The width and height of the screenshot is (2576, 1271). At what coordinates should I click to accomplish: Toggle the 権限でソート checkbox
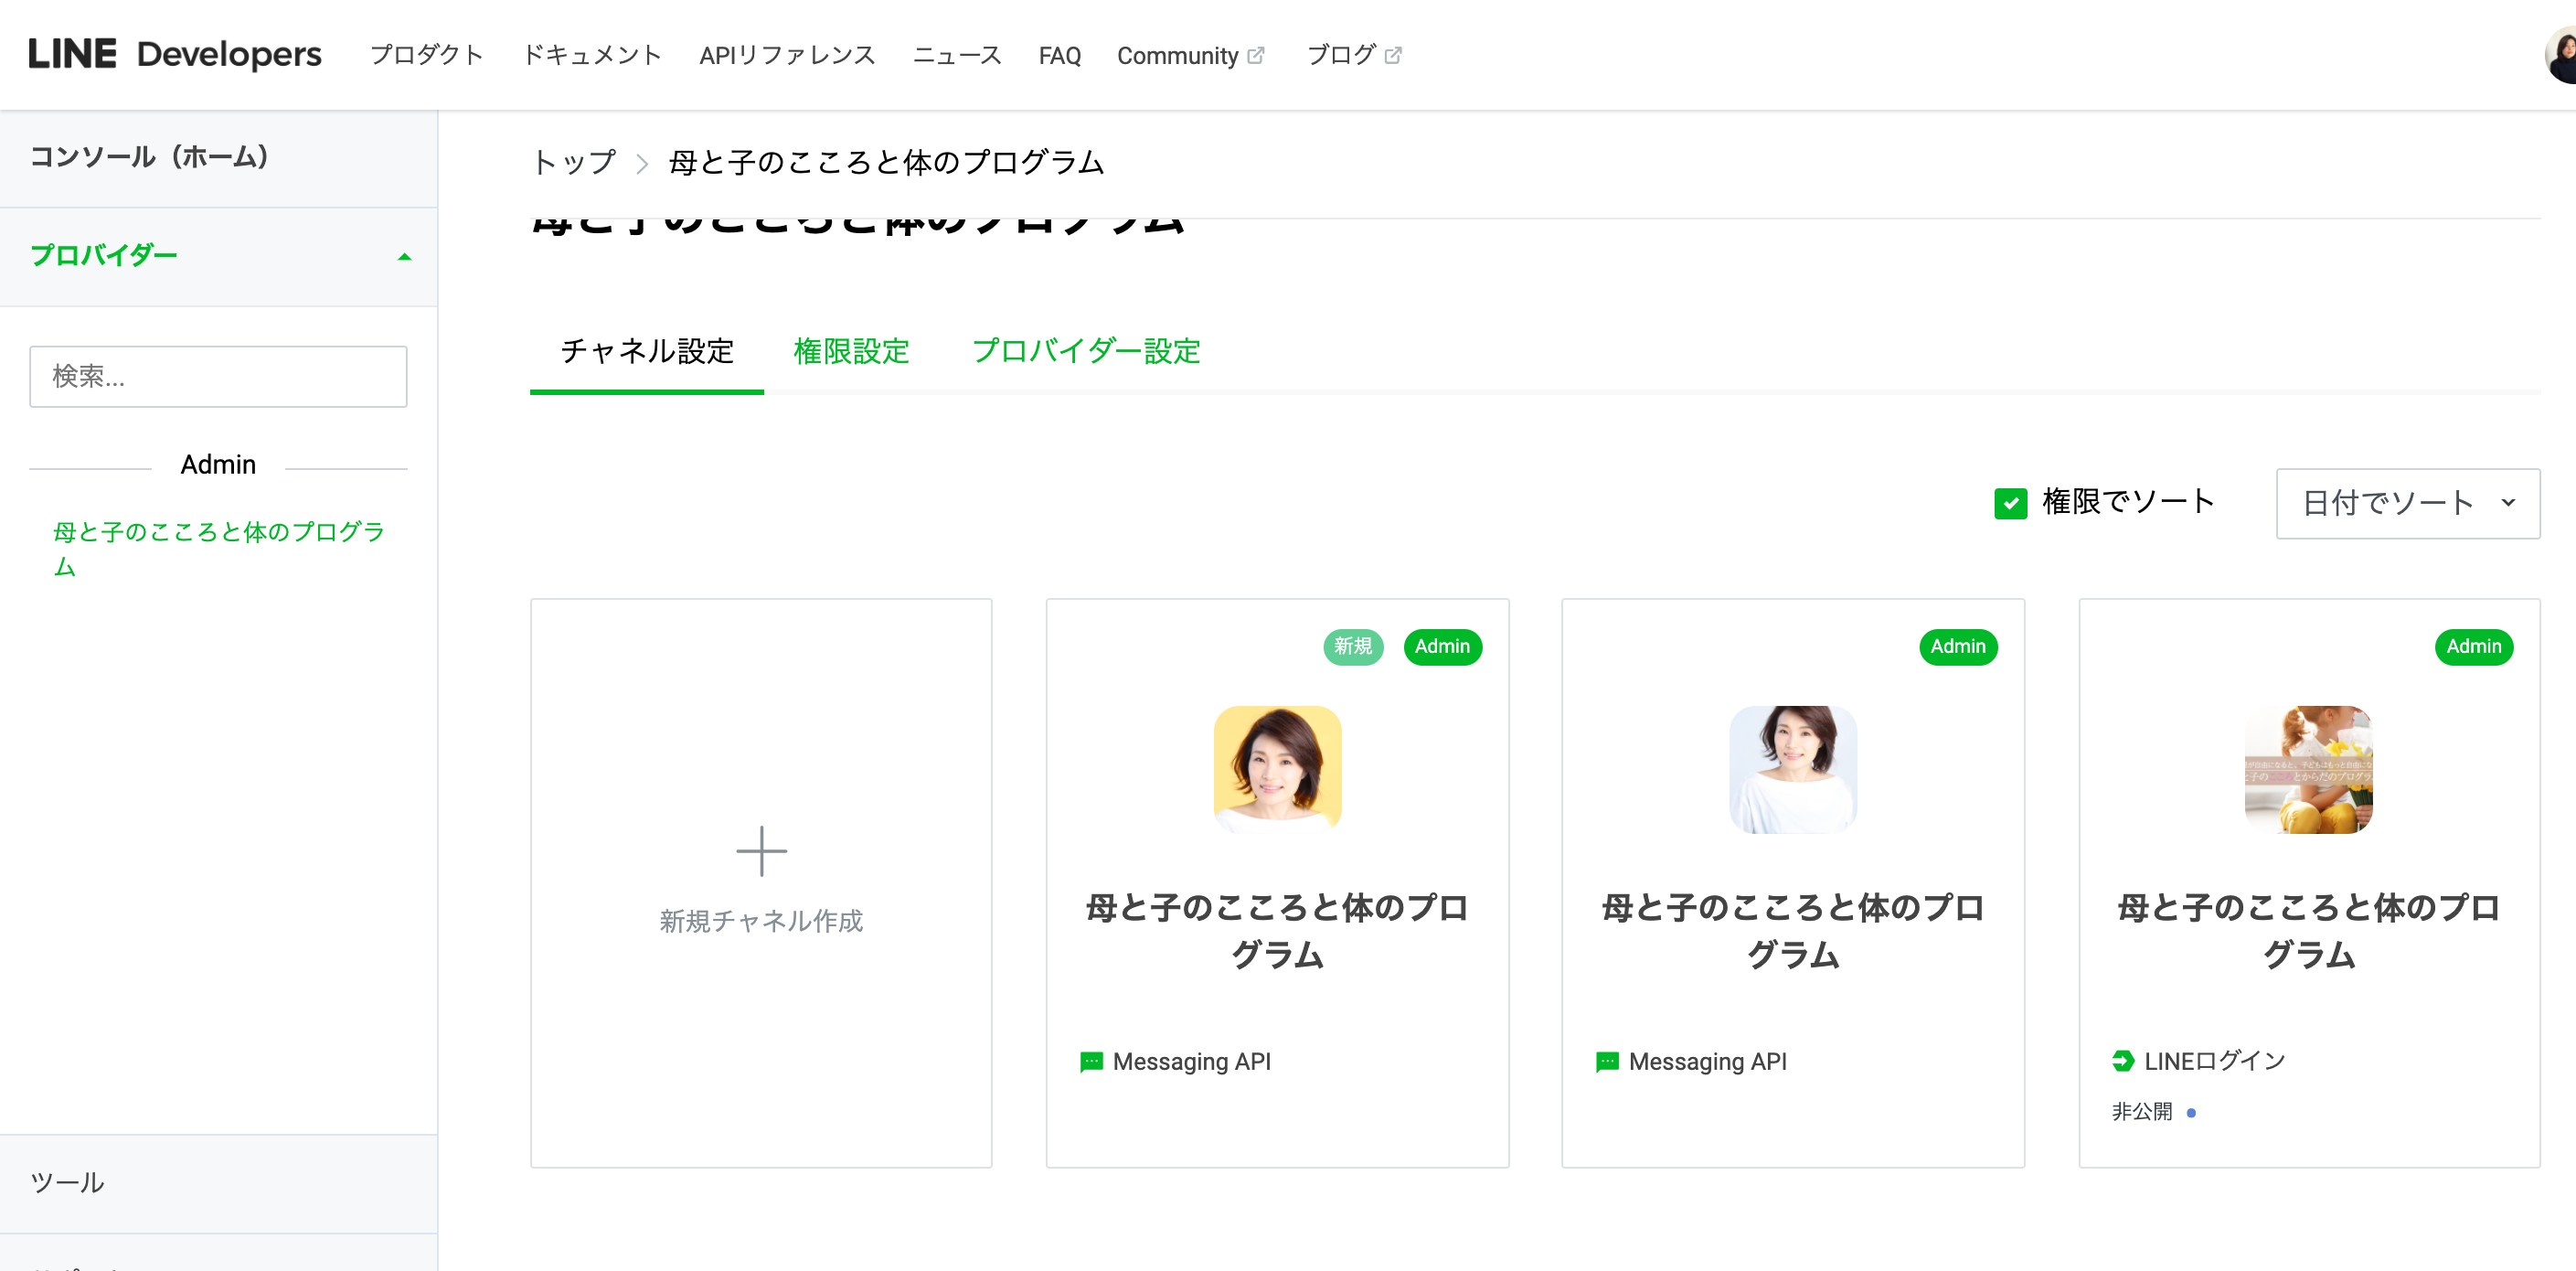(2010, 503)
